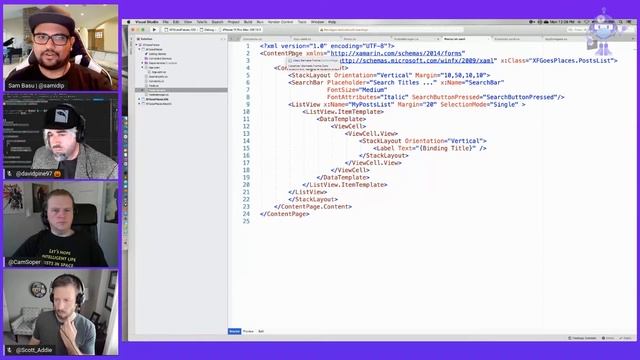The image size is (640, 360).
Task: Click the macOS menu bar clock
Action: pos(562,22)
